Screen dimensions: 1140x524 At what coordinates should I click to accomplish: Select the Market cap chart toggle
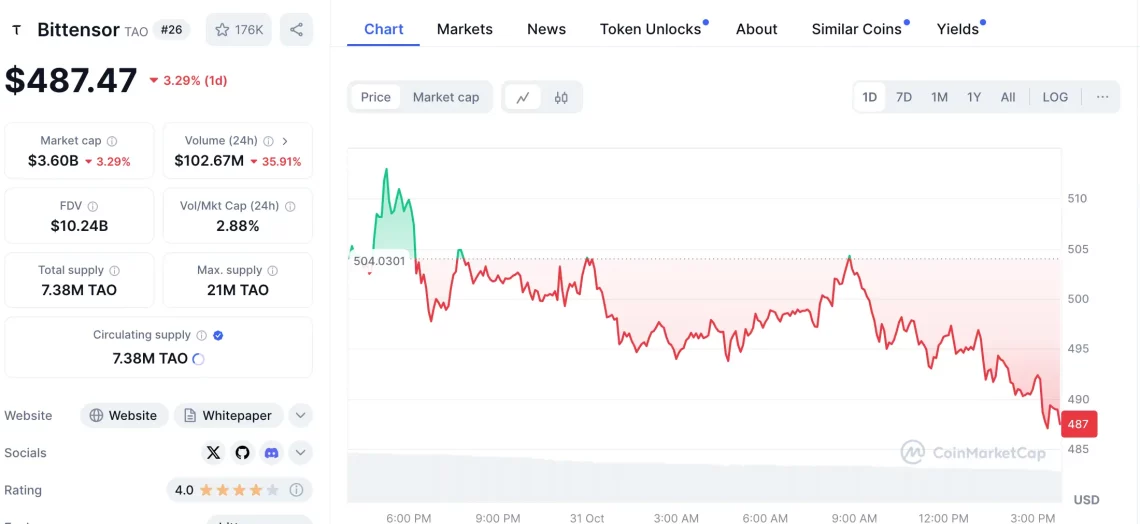tap(446, 97)
